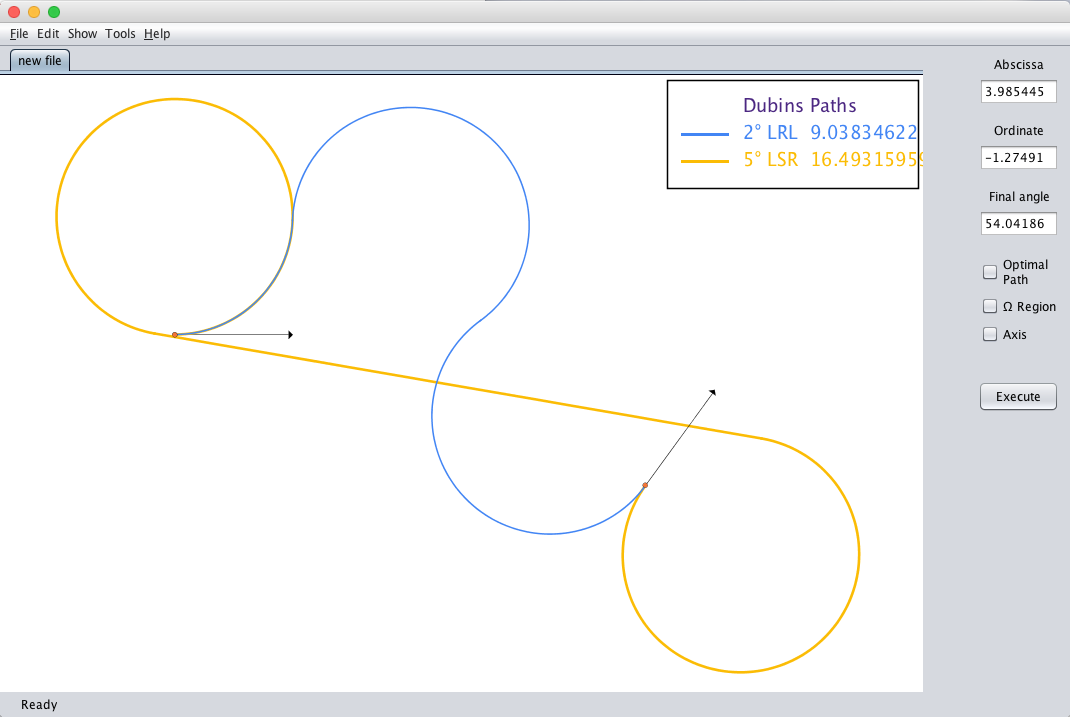Click the red start point marker
This screenshot has height=717, width=1070.
[175, 335]
